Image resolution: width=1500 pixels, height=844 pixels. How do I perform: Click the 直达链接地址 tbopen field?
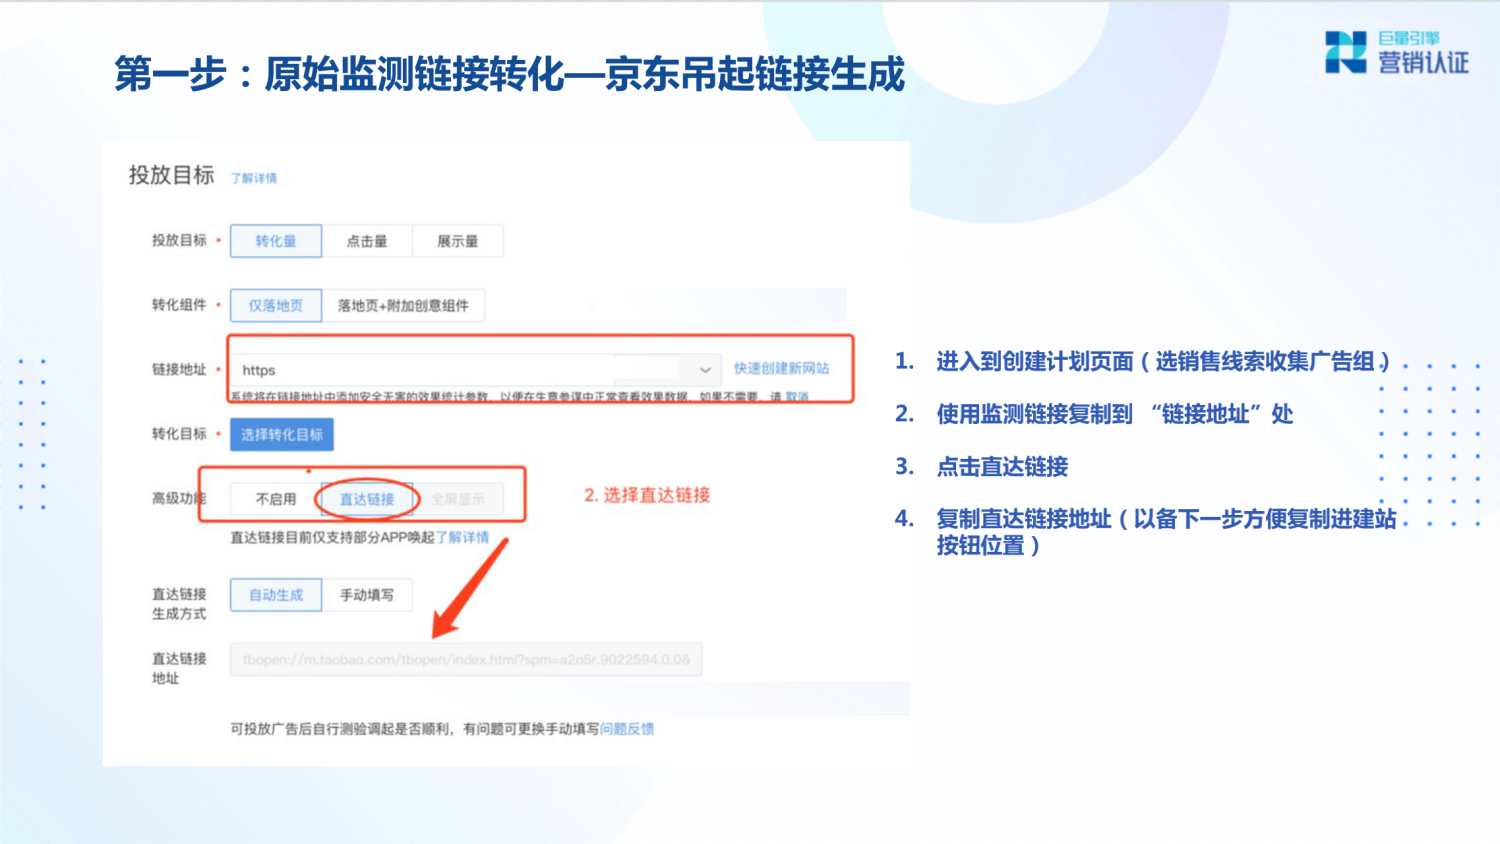[466, 660]
